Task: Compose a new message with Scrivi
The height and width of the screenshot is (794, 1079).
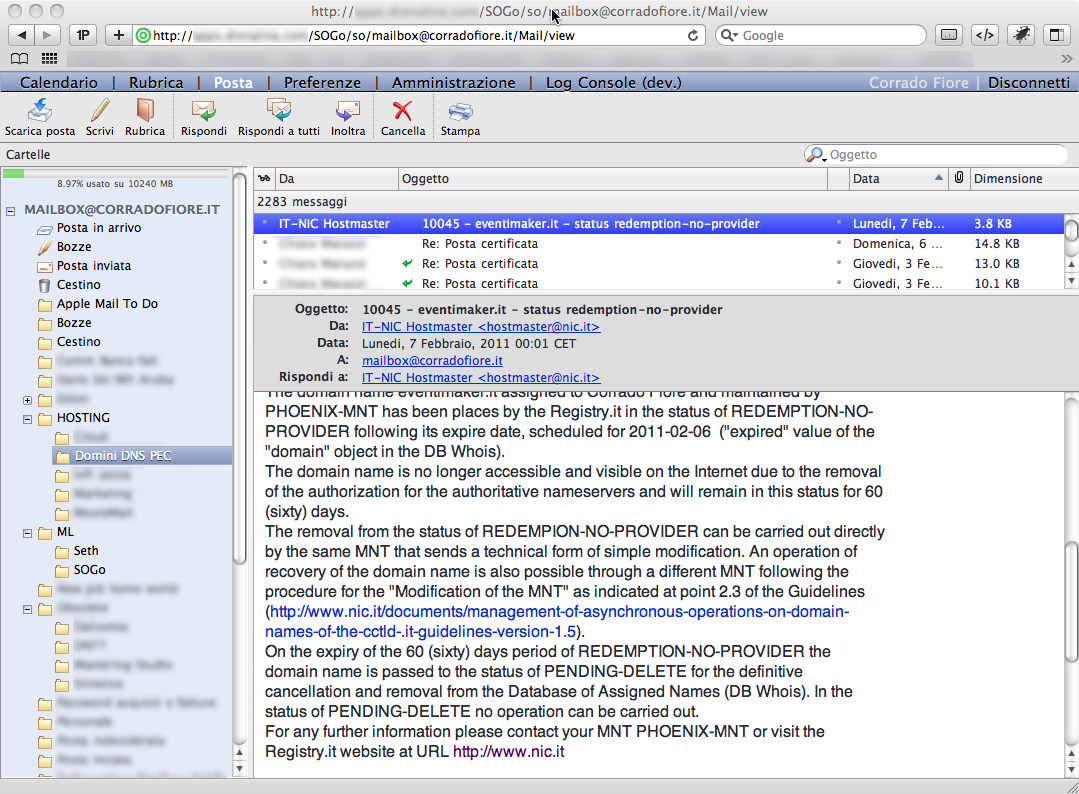Action: point(99,110)
